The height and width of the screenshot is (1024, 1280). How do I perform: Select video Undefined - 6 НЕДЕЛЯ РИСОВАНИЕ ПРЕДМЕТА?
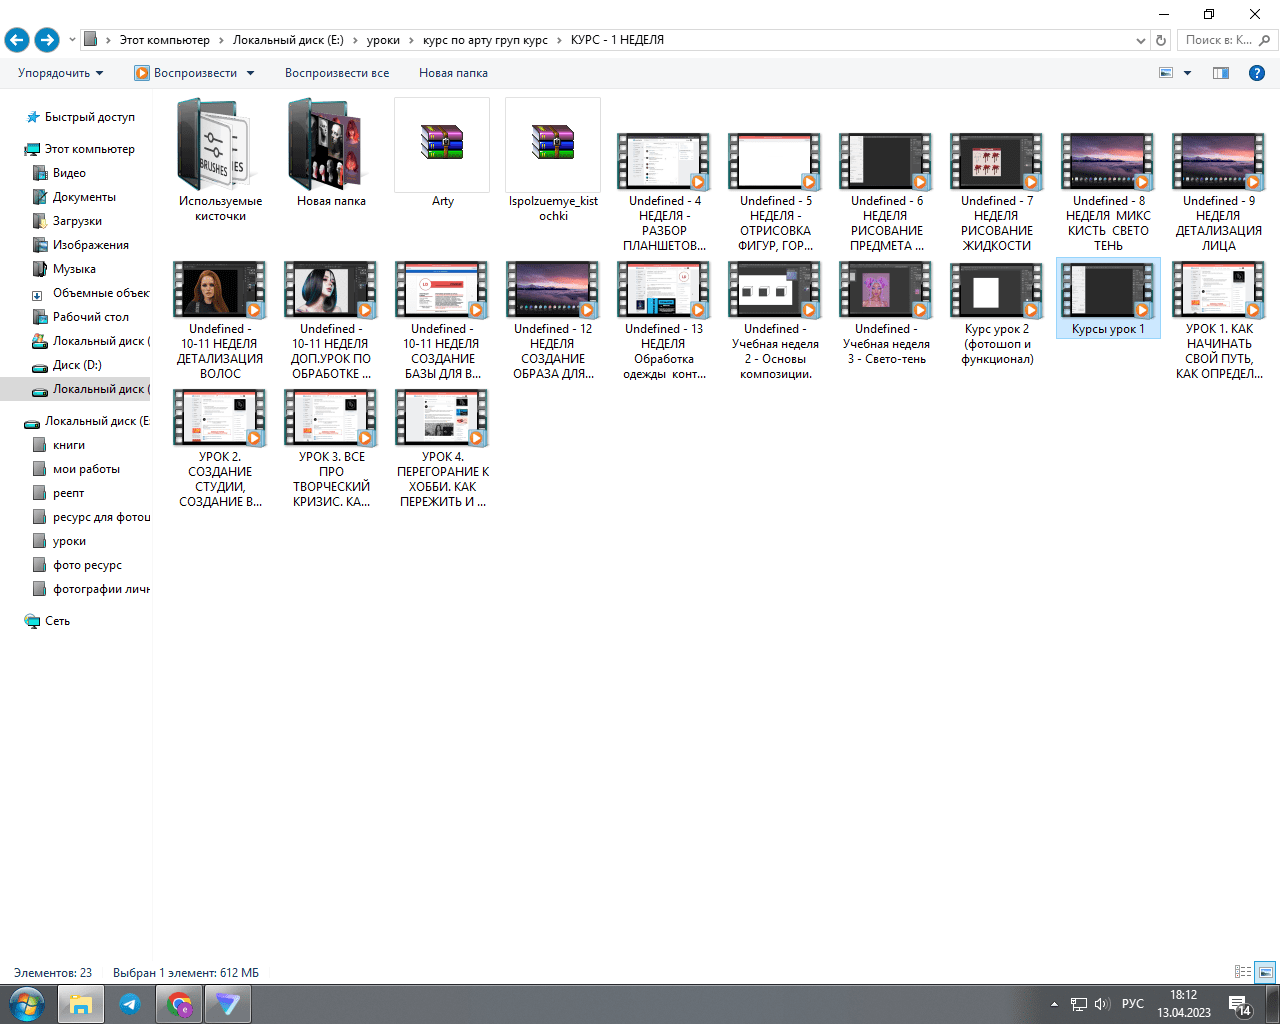(886, 192)
